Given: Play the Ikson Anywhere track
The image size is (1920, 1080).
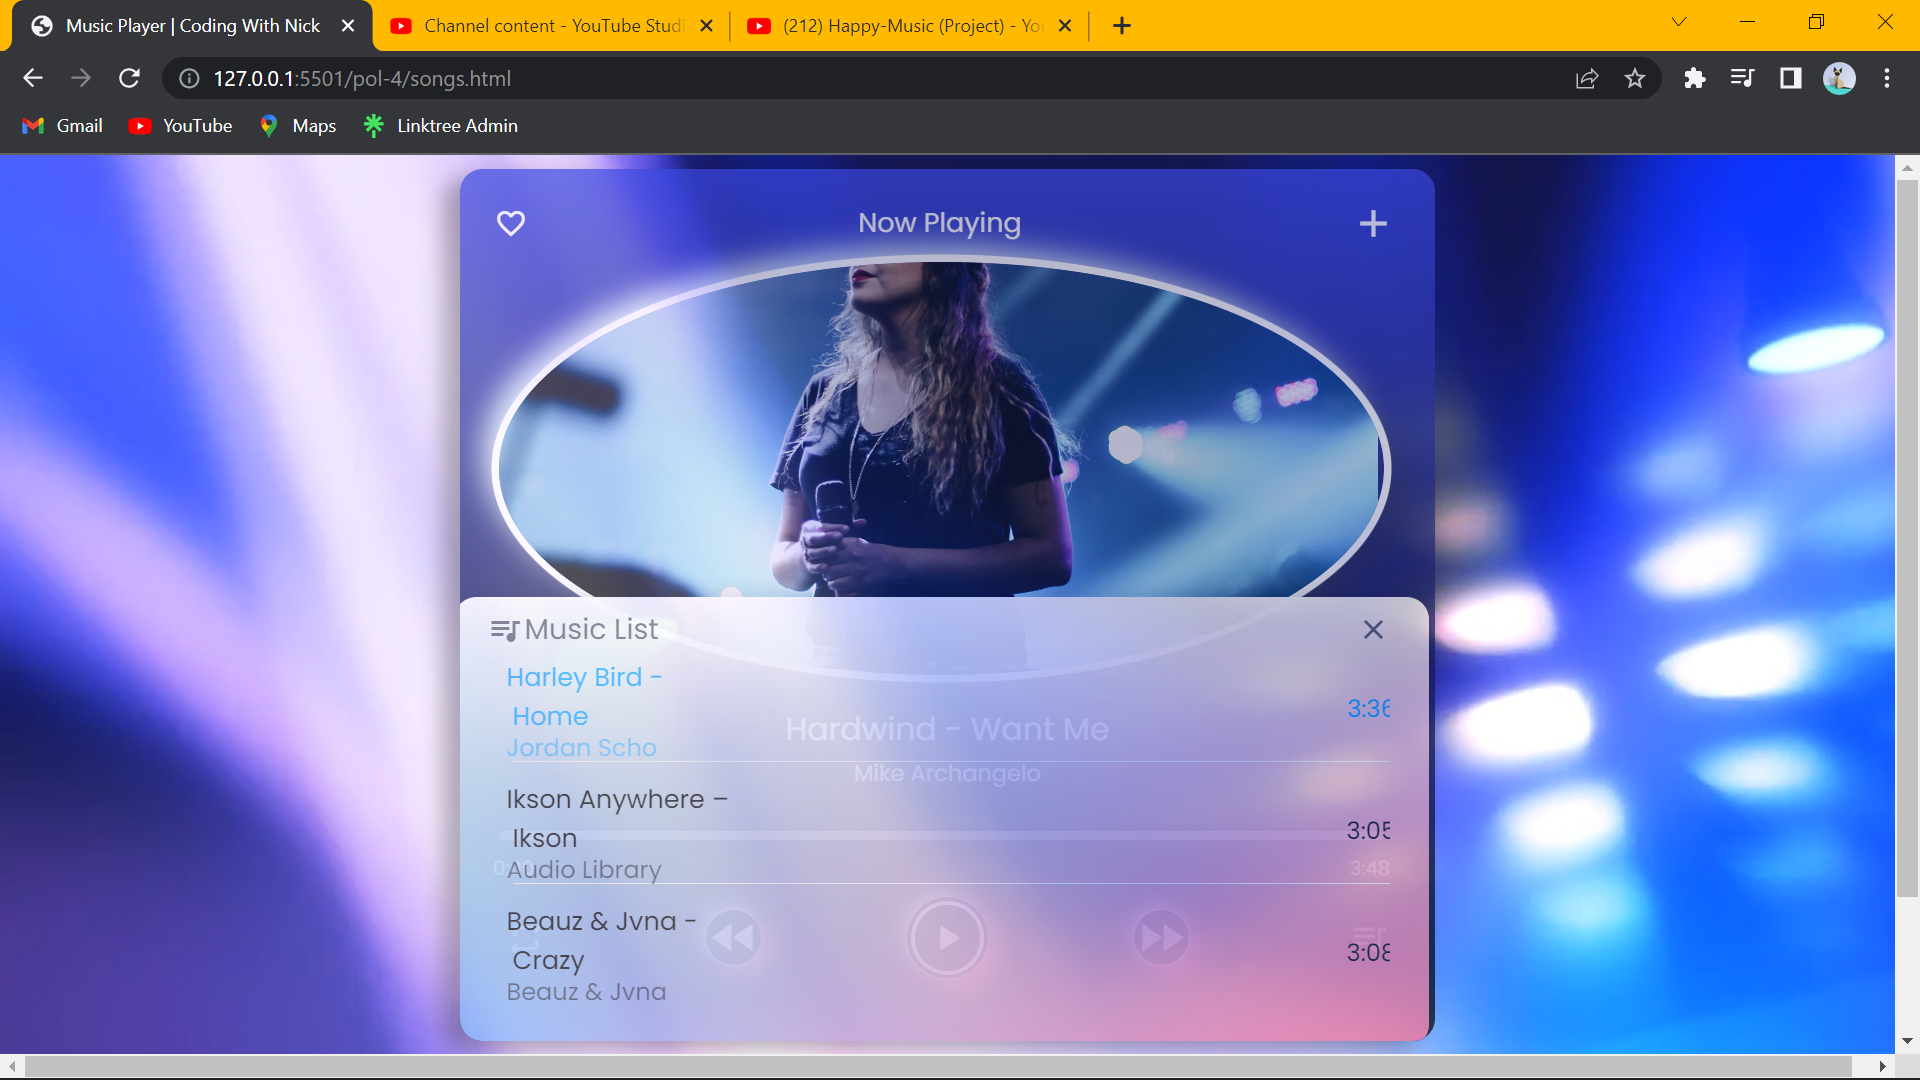Looking at the screenshot, I should pos(616,819).
